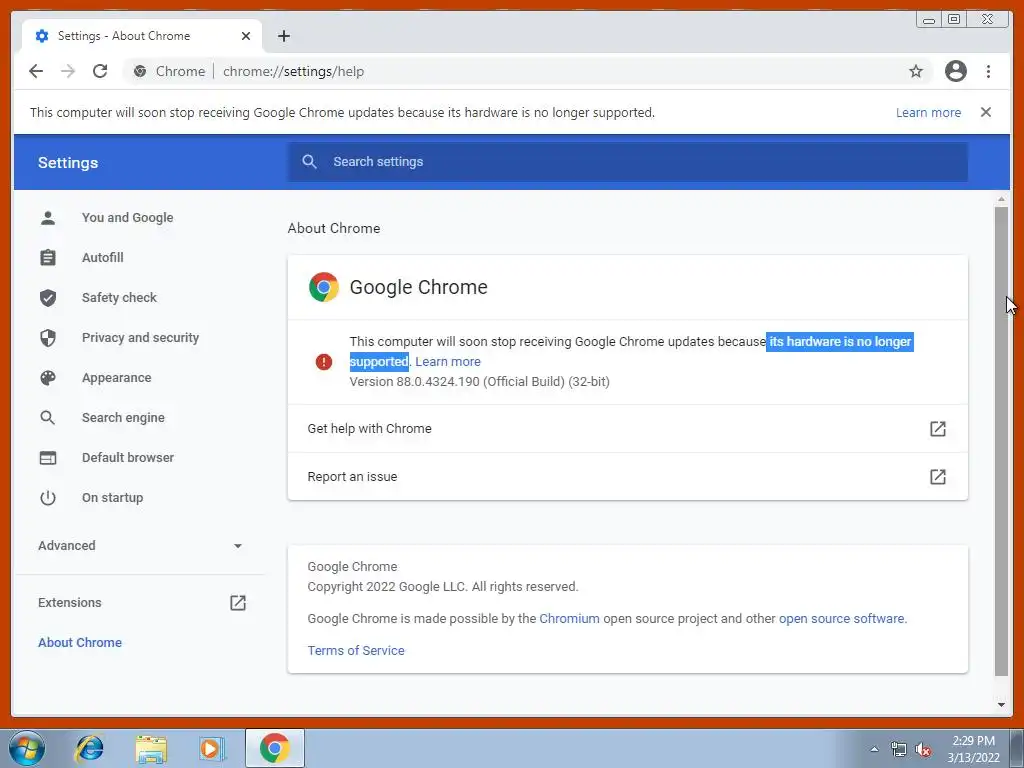Bookmark this page with the star icon
This screenshot has width=1024, height=768.
916,71
